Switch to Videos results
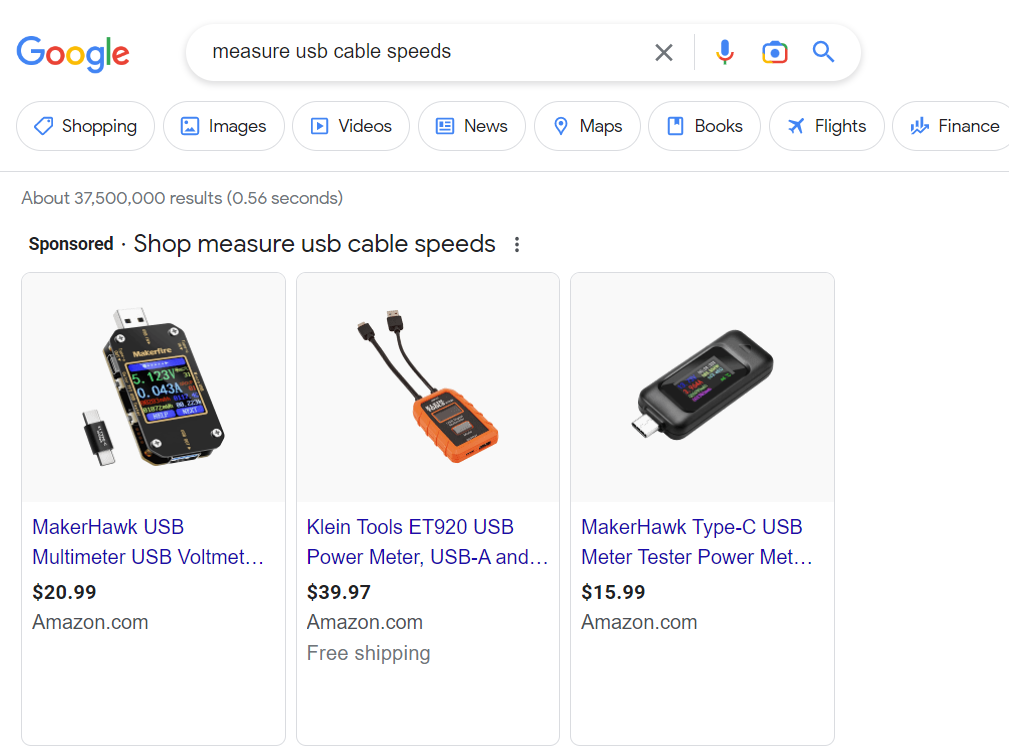The image size is (1009, 750). pos(350,126)
